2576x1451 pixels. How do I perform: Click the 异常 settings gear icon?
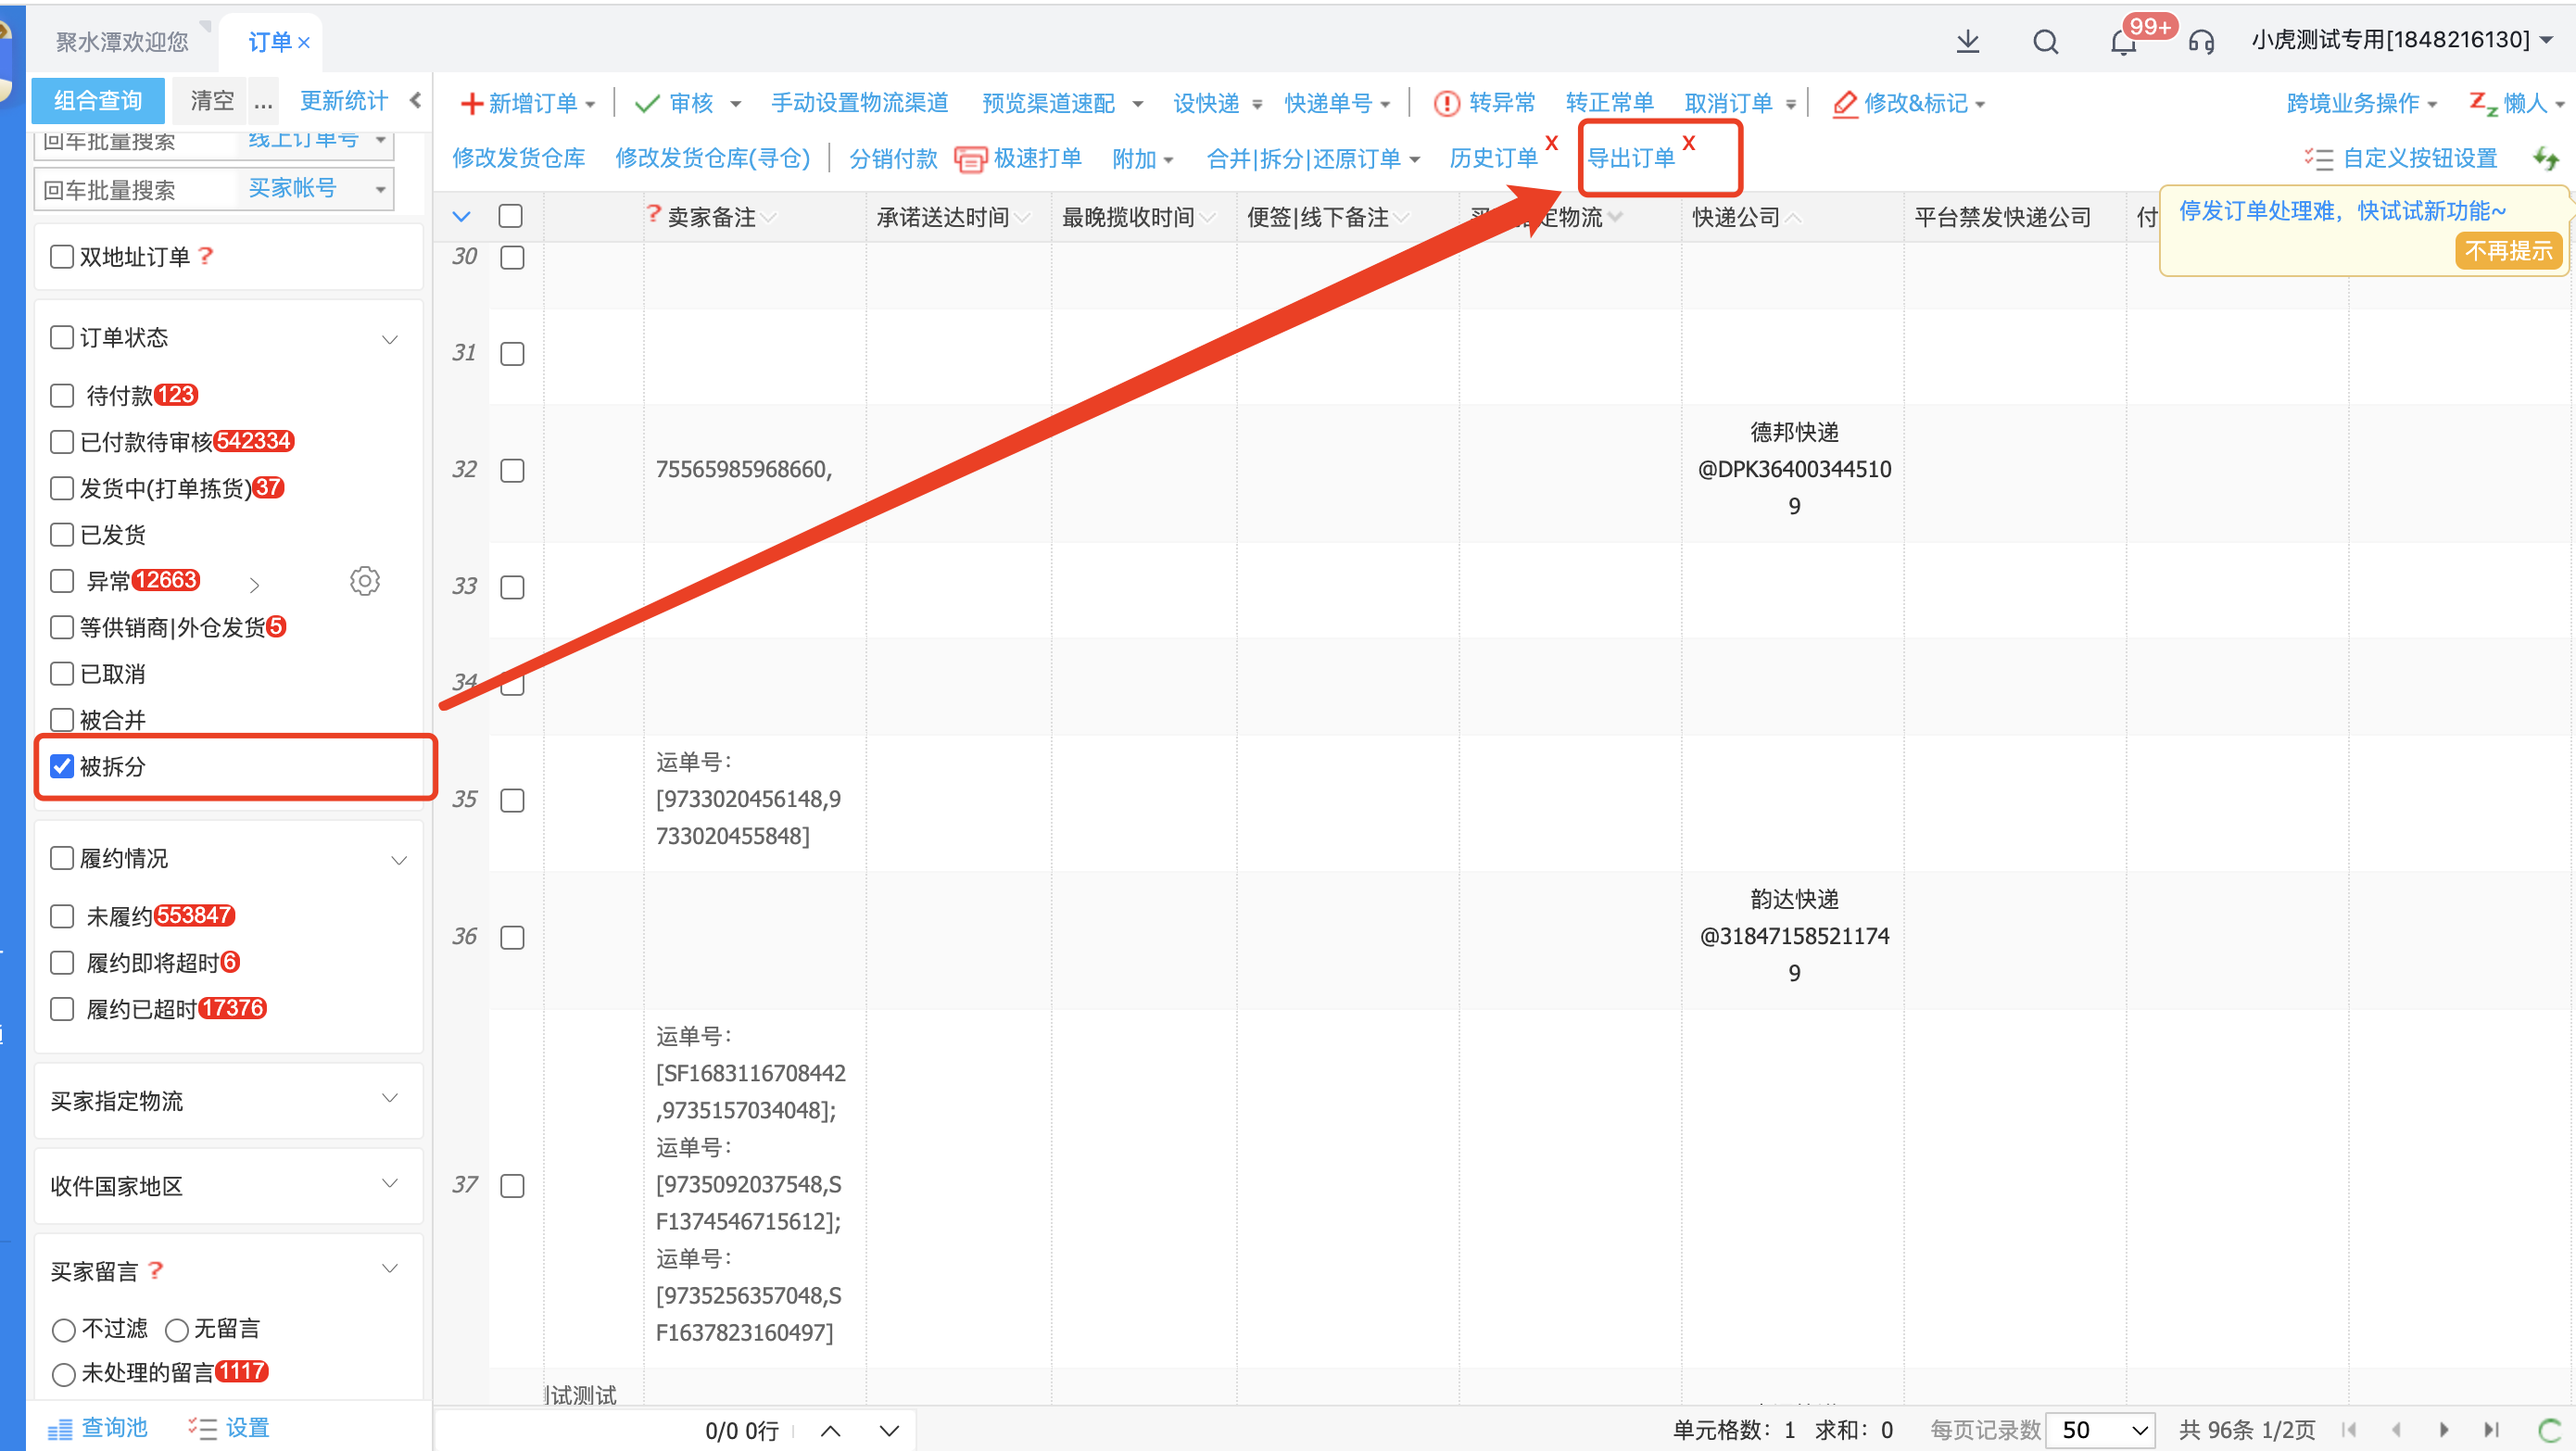(x=365, y=581)
